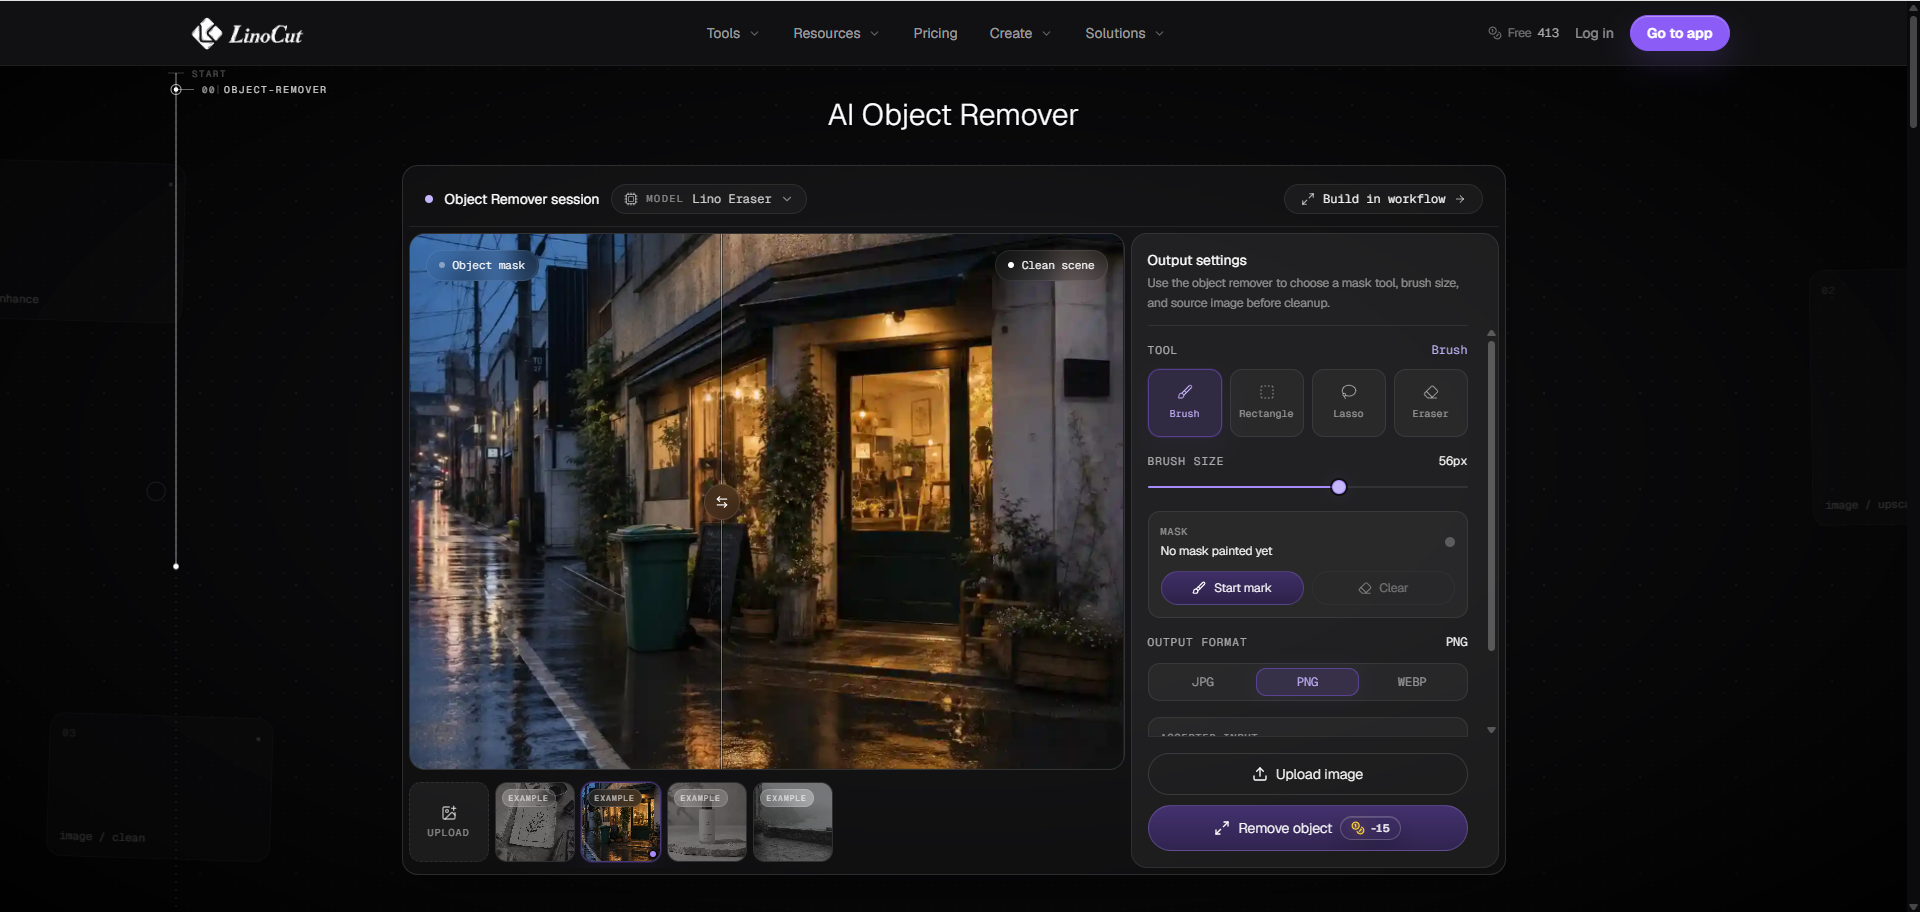Select the Eraser mask tool
The height and width of the screenshot is (912, 1920).
1430,402
